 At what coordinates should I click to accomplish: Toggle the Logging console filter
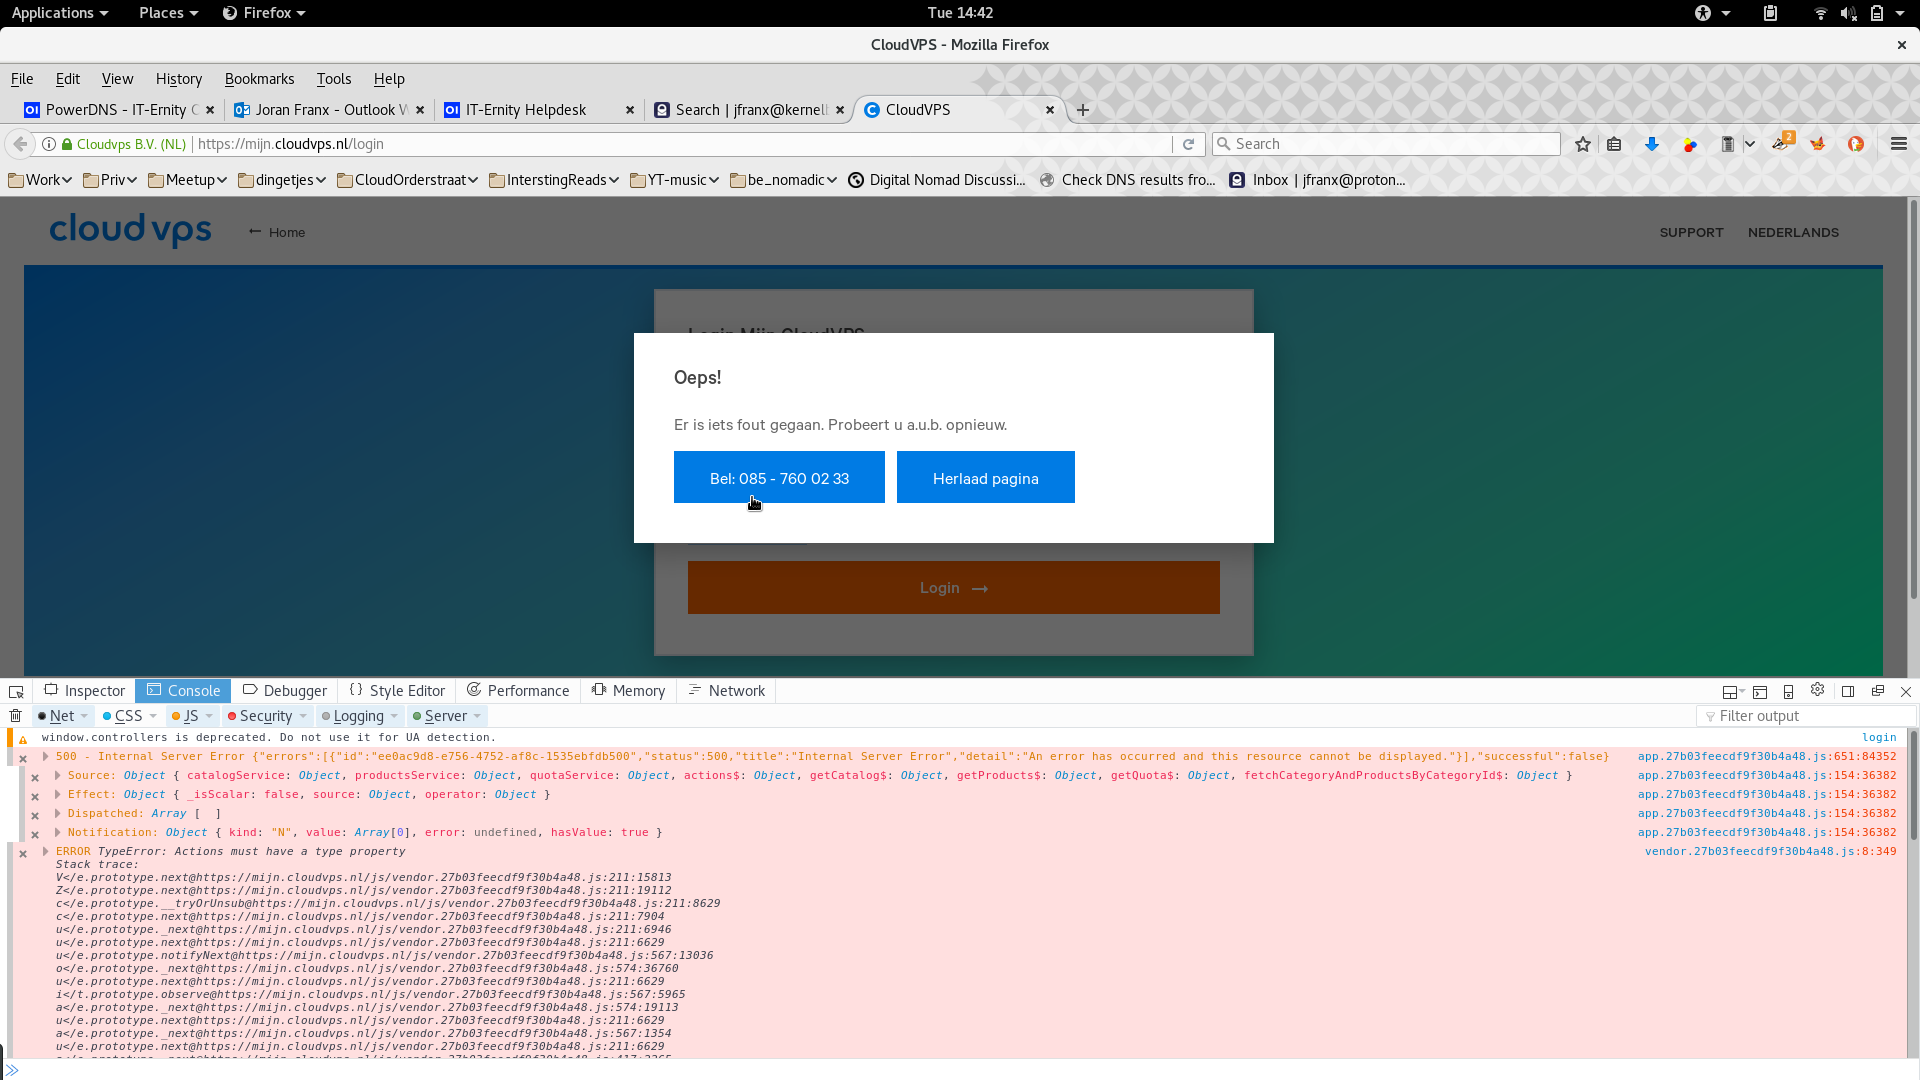[359, 716]
